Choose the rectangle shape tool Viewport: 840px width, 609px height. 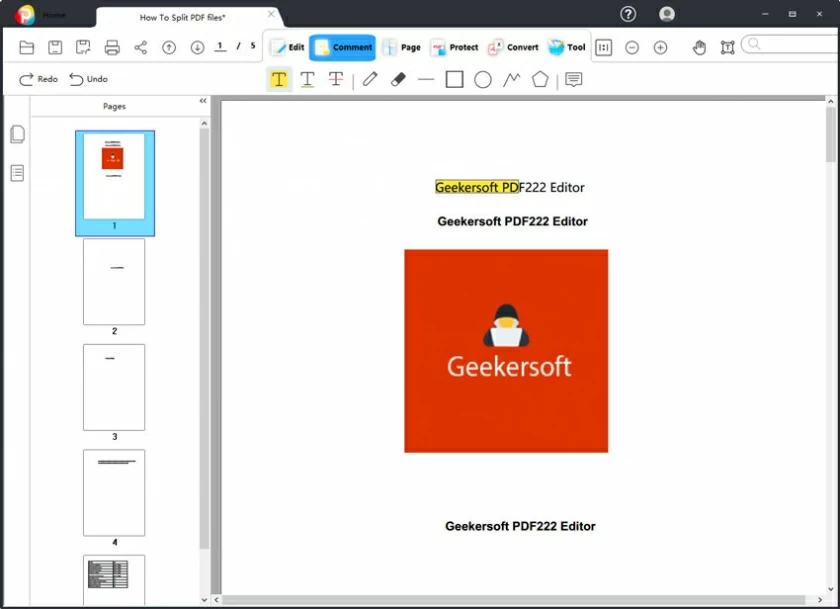pyautogui.click(x=454, y=79)
